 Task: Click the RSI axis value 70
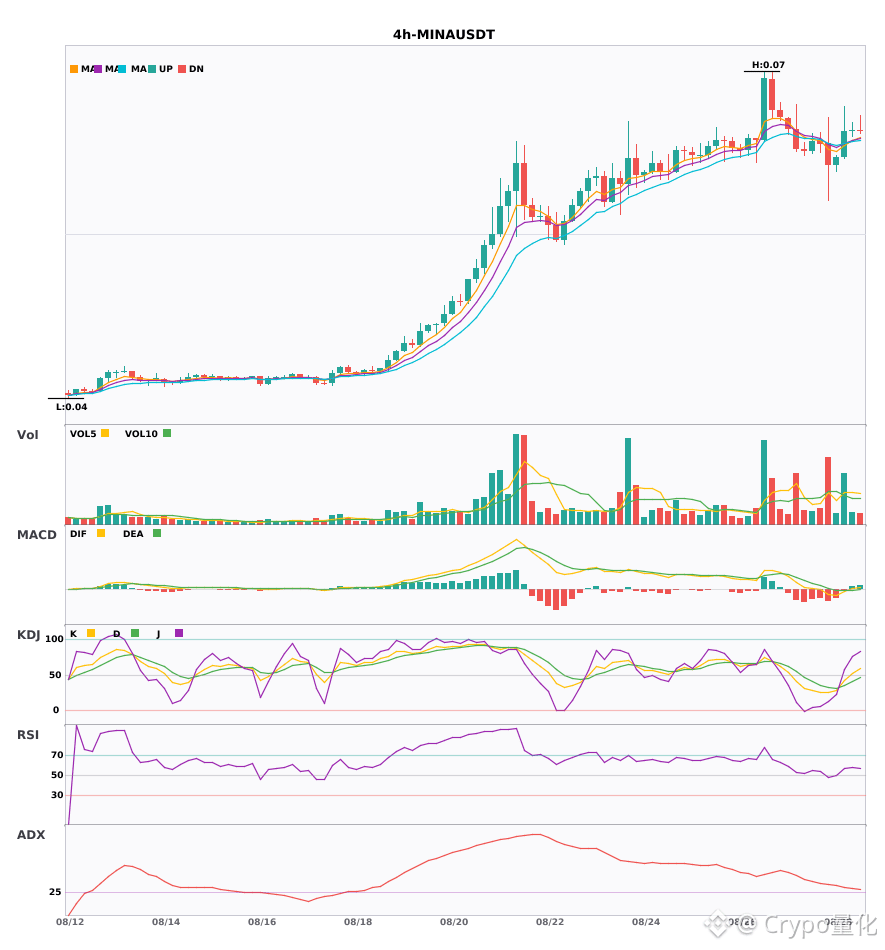(x=58, y=755)
